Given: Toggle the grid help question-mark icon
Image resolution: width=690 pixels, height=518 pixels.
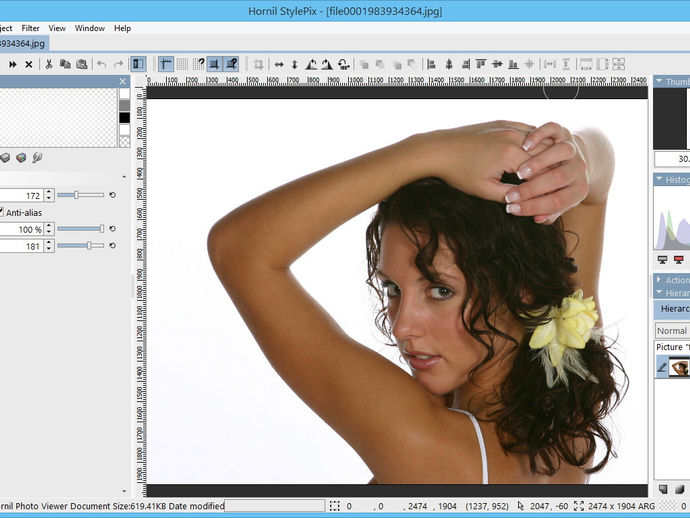Looking at the screenshot, I should 199,64.
